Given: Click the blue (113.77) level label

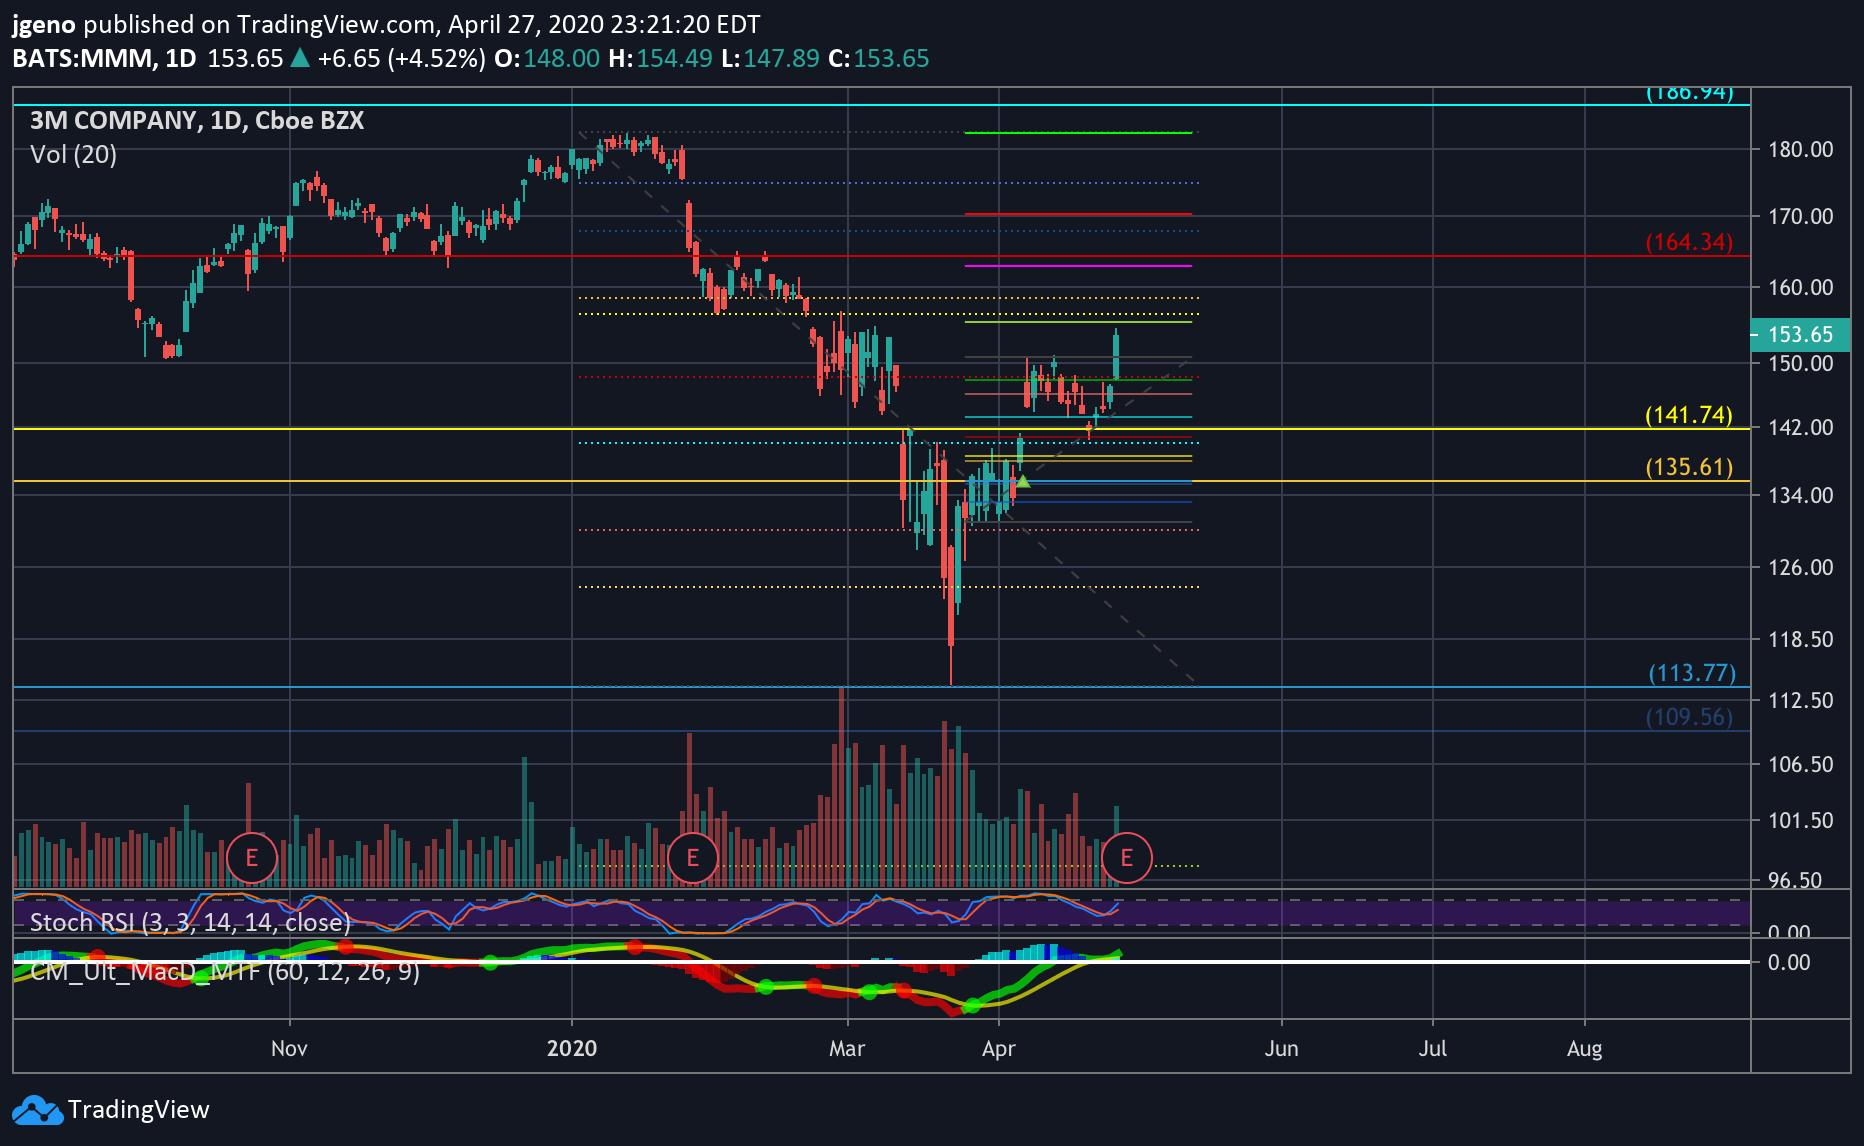Looking at the screenshot, I should coord(1692,673).
